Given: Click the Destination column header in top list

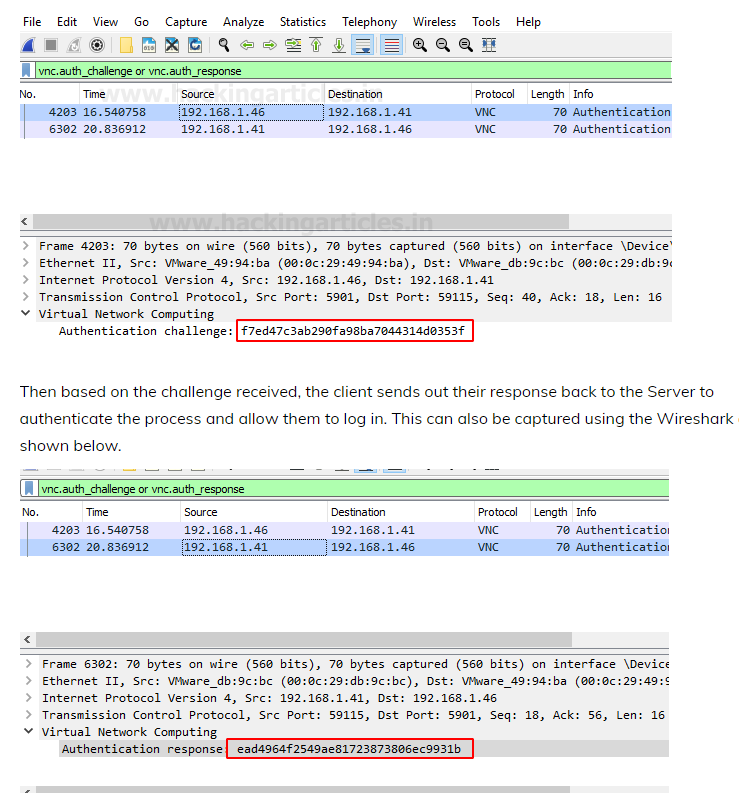Looking at the screenshot, I should [398, 94].
